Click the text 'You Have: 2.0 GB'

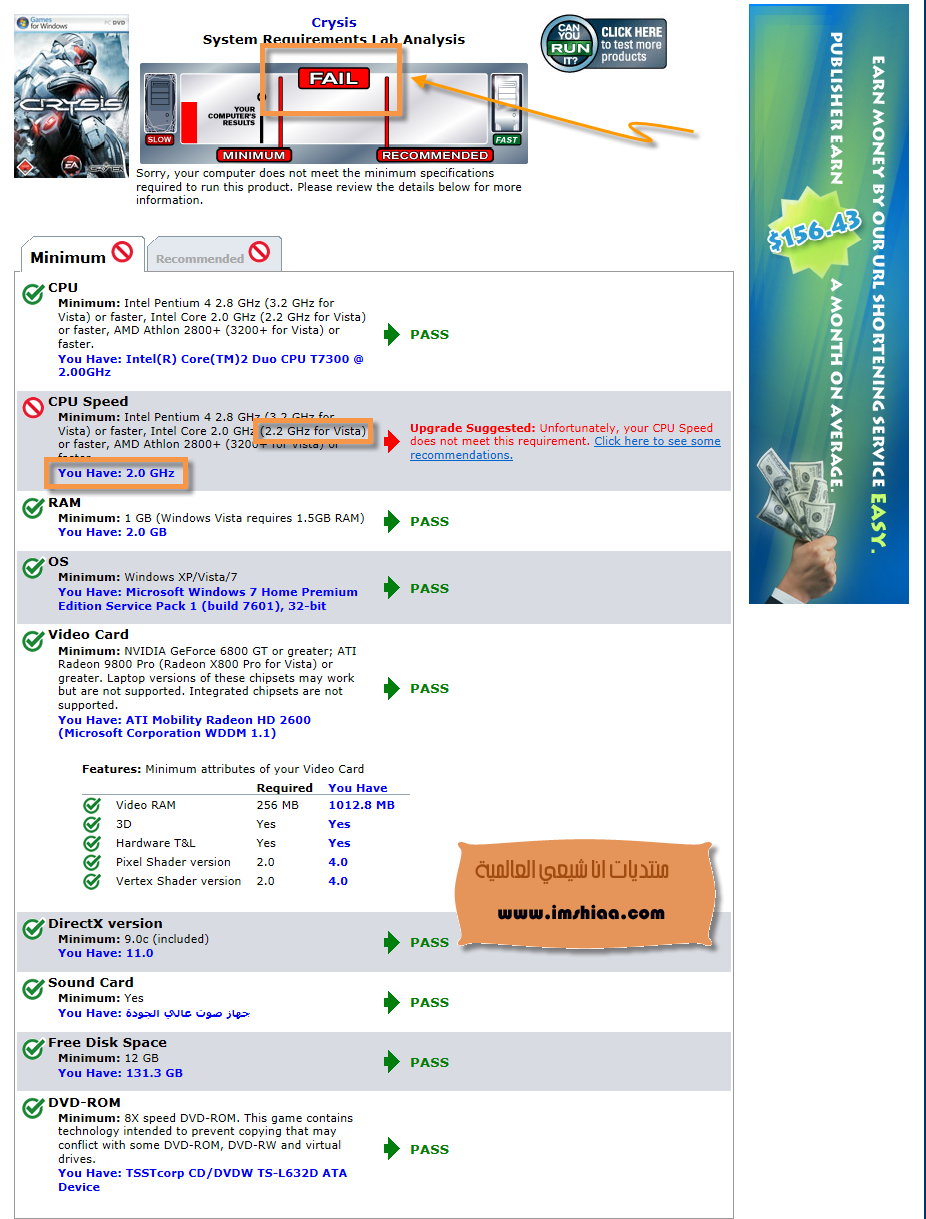click(x=112, y=532)
